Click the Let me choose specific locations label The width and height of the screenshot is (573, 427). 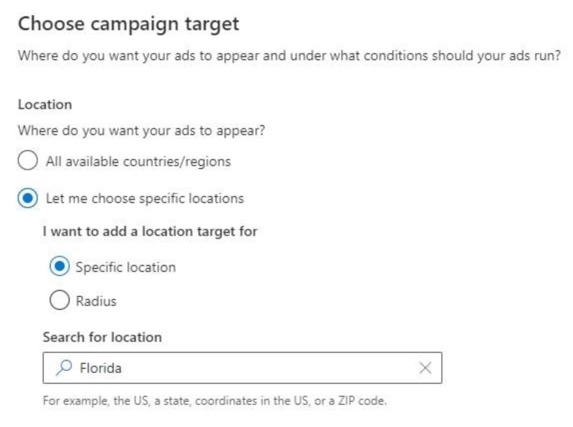145,199
